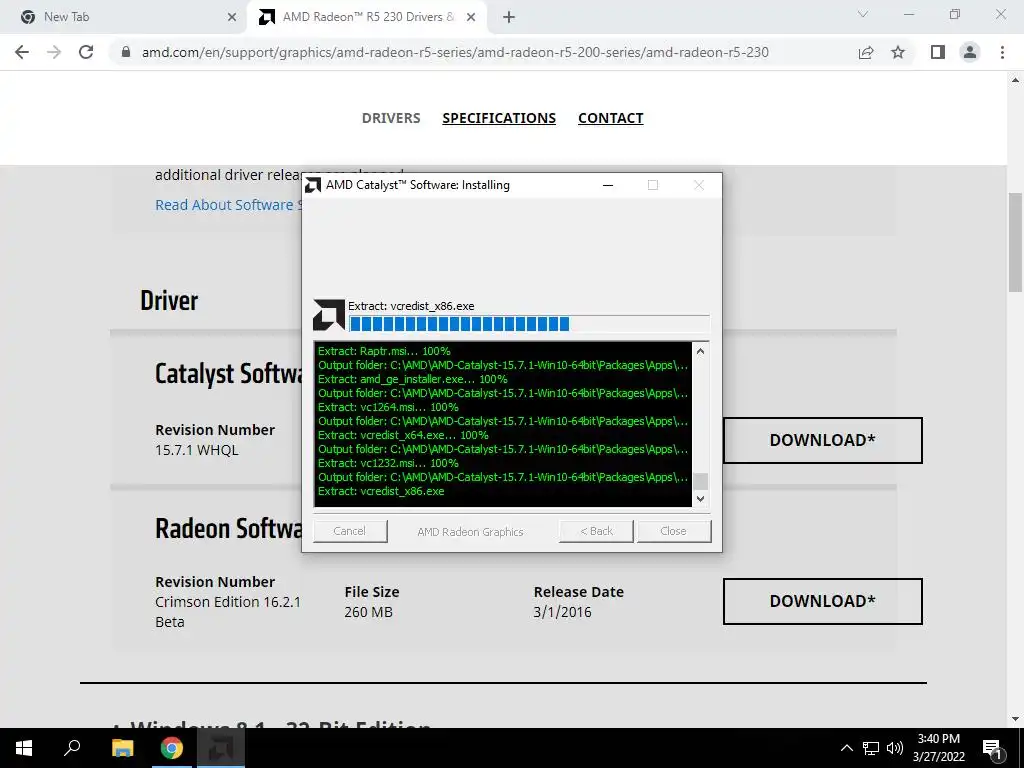Open the tab search chevron
Viewport: 1024px width, 768px height.
(863, 14)
